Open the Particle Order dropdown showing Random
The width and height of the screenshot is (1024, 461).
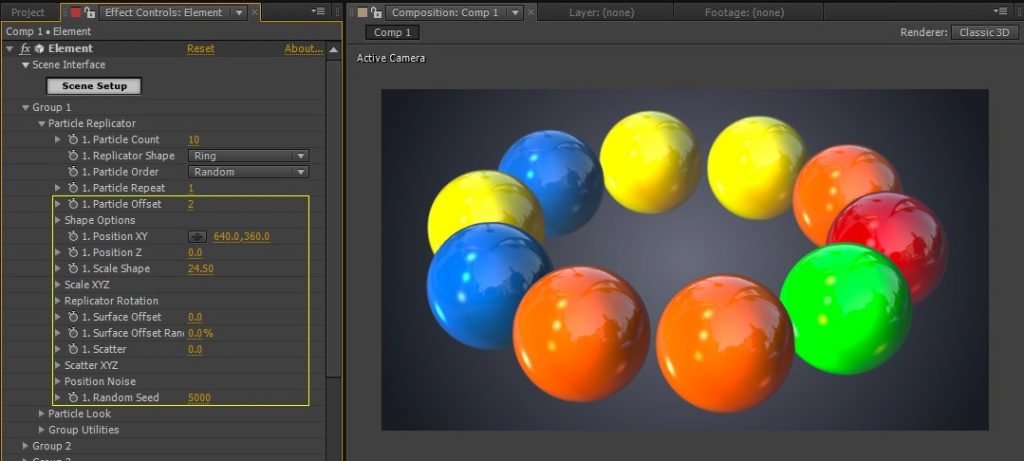248,172
